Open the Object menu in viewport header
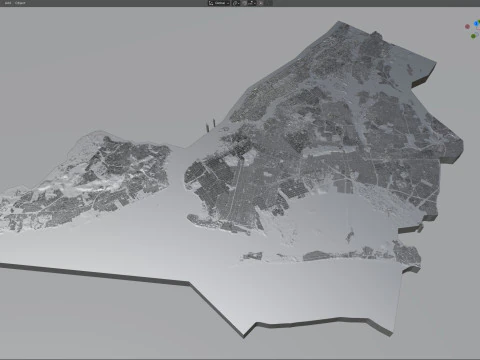The image size is (480, 360). [x=20, y=3]
